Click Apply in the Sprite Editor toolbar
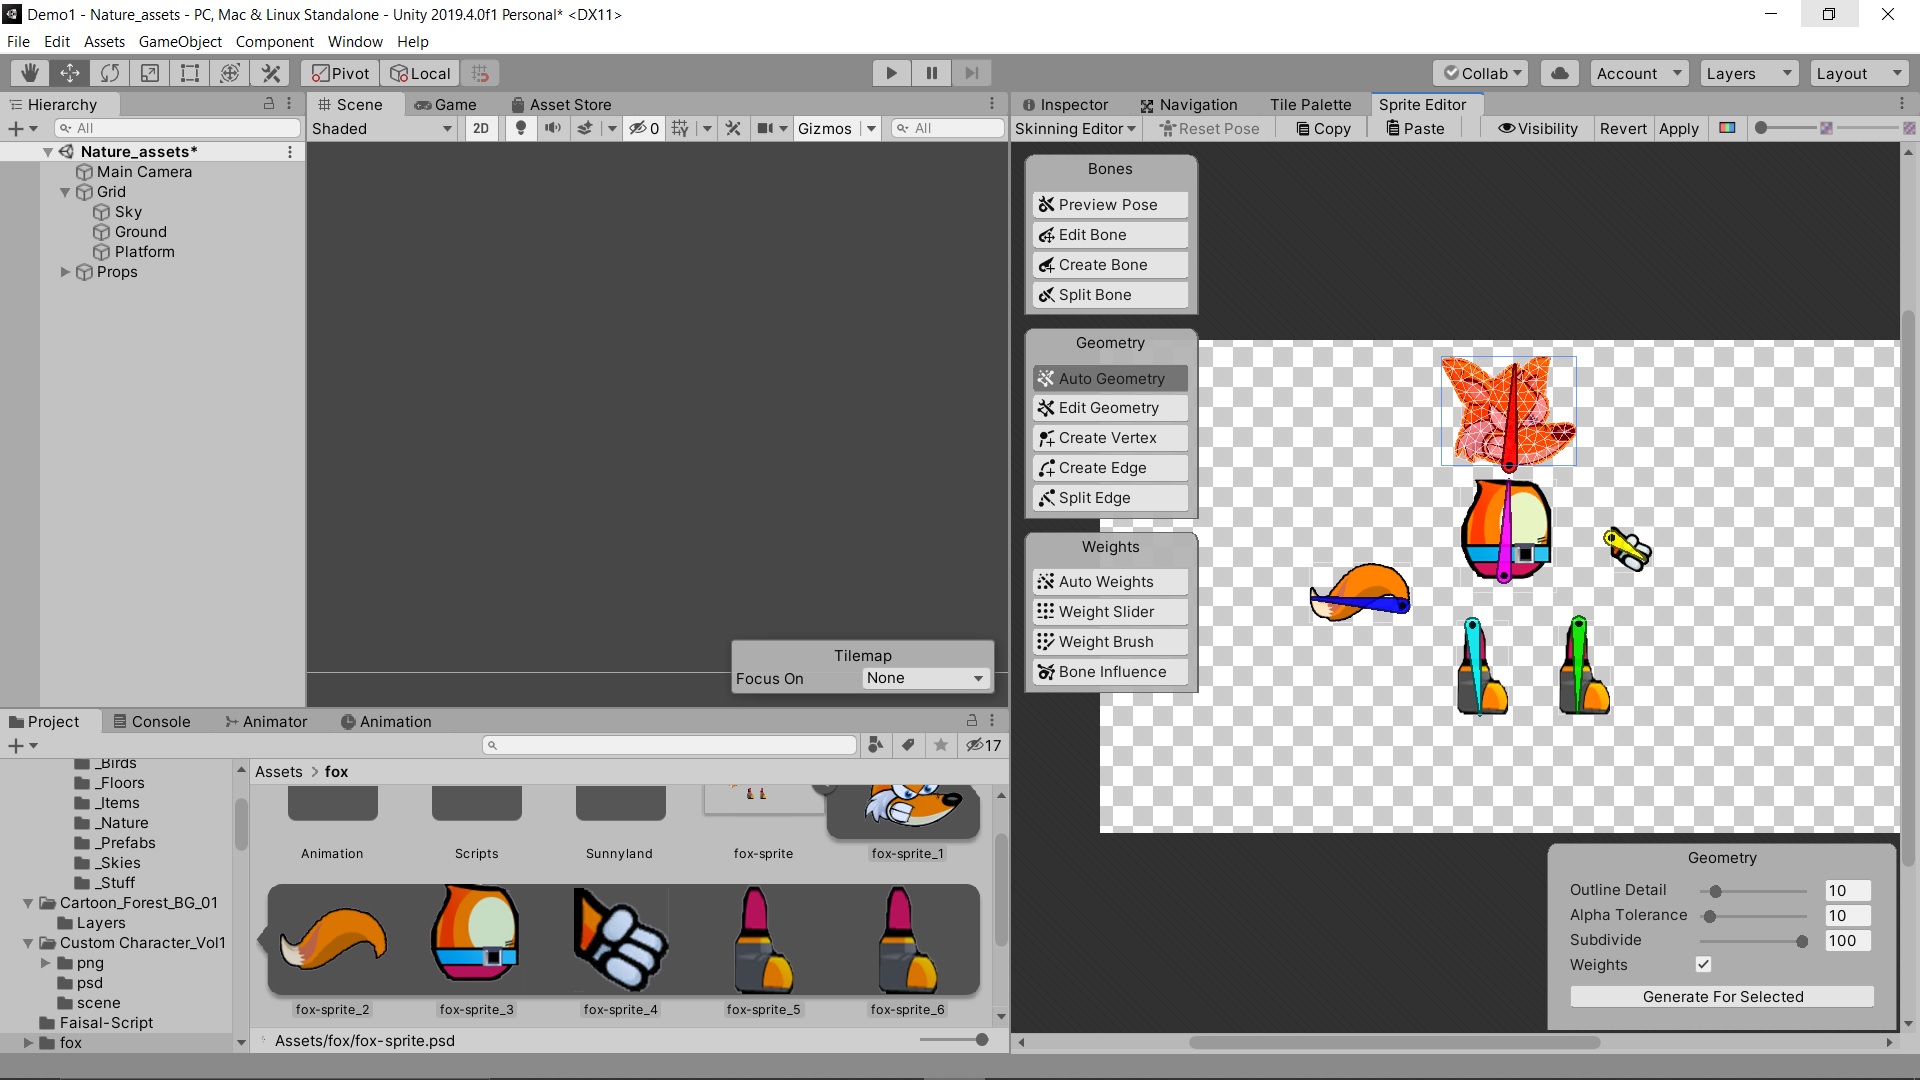The image size is (1920, 1080). click(1679, 128)
